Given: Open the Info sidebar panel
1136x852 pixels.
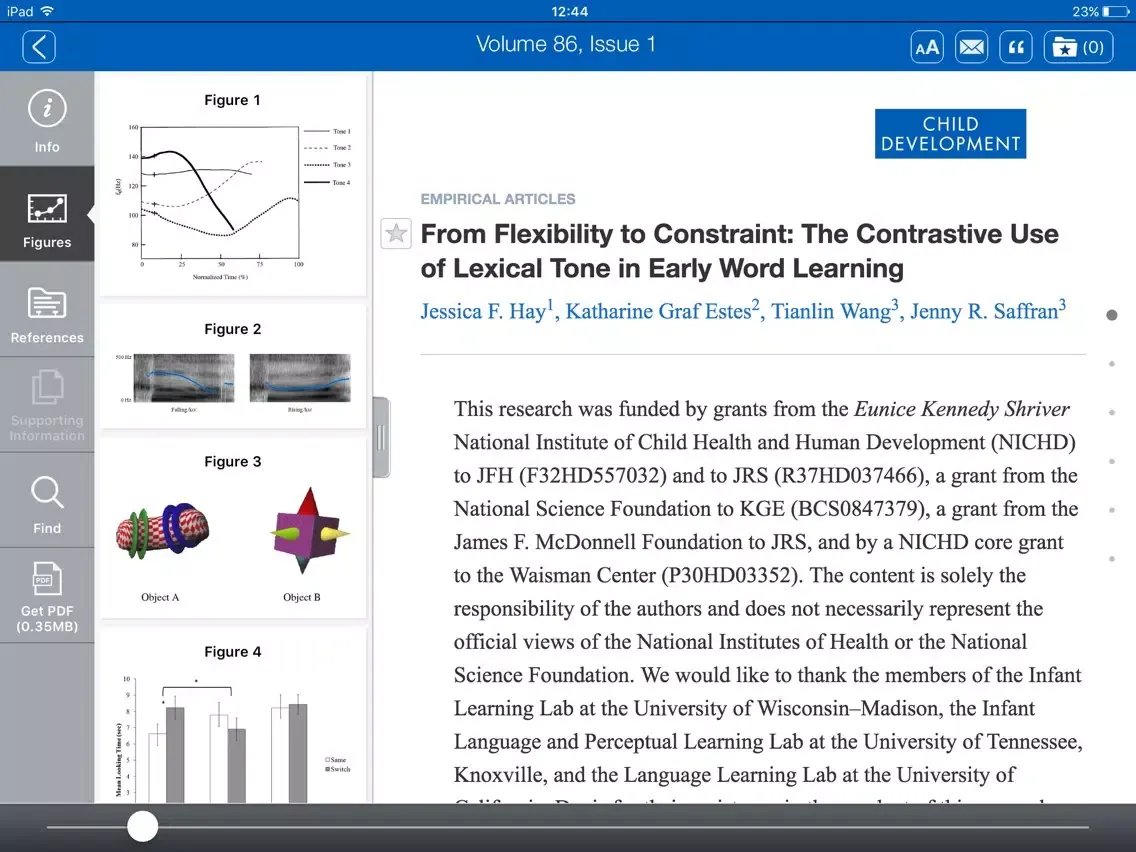Looking at the screenshot, I should 47,120.
